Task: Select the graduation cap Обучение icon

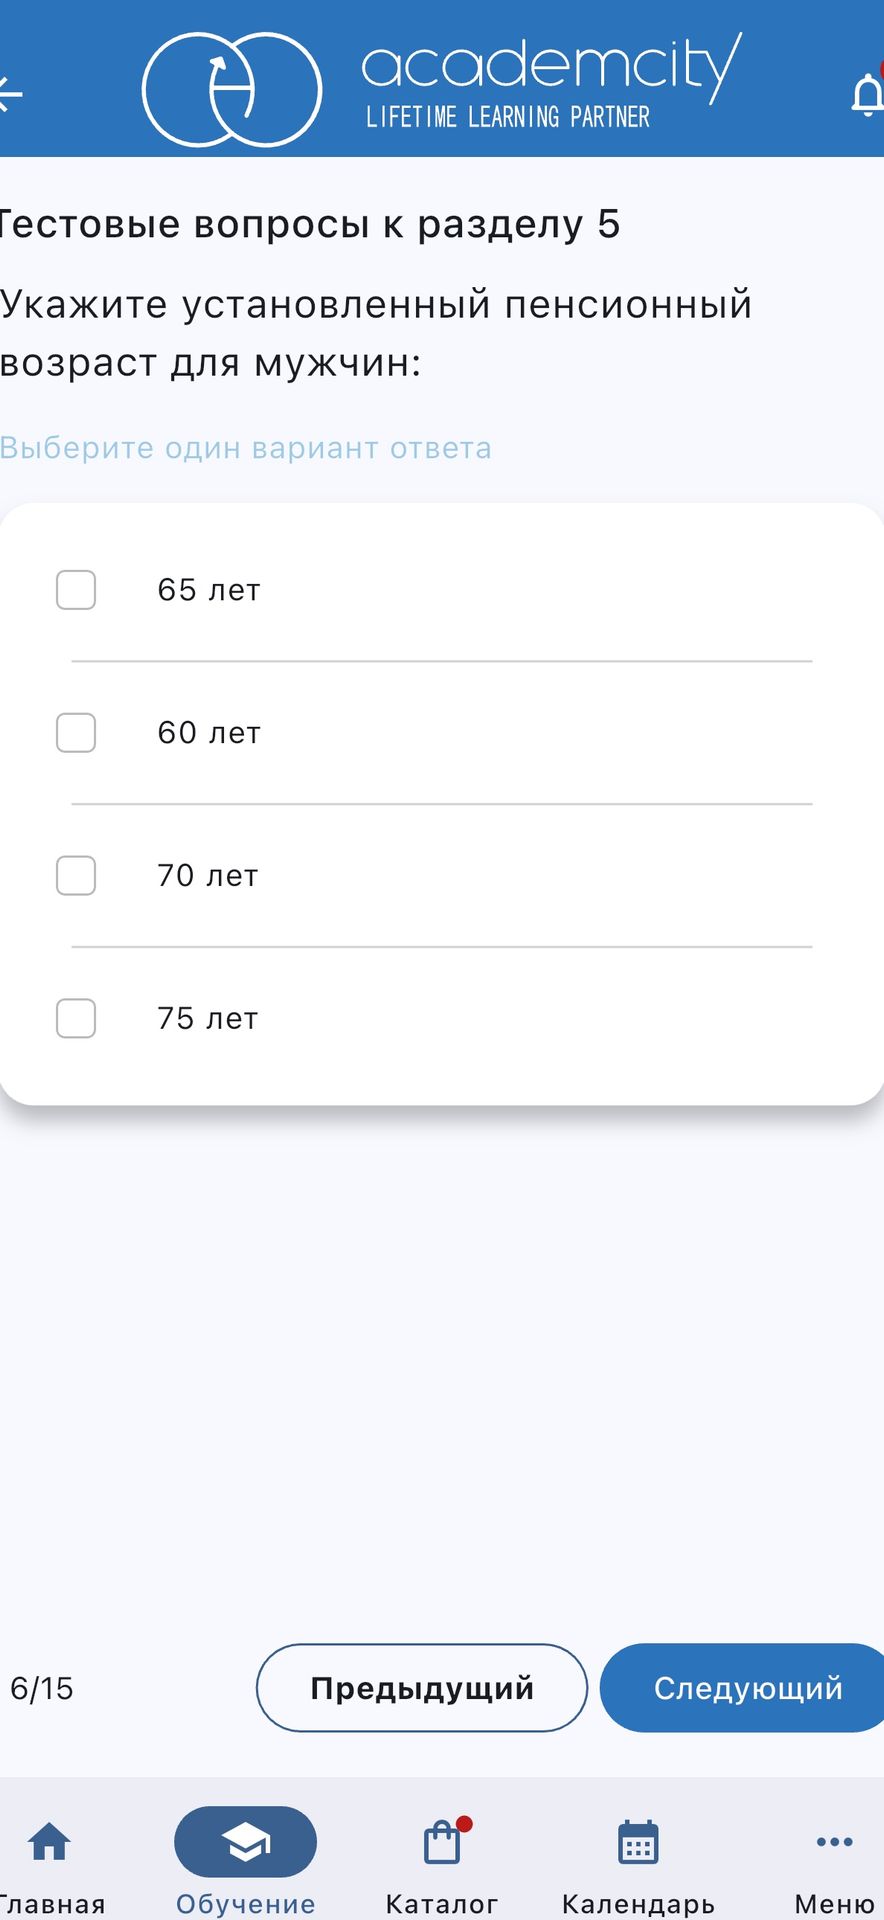Action: [x=245, y=1841]
